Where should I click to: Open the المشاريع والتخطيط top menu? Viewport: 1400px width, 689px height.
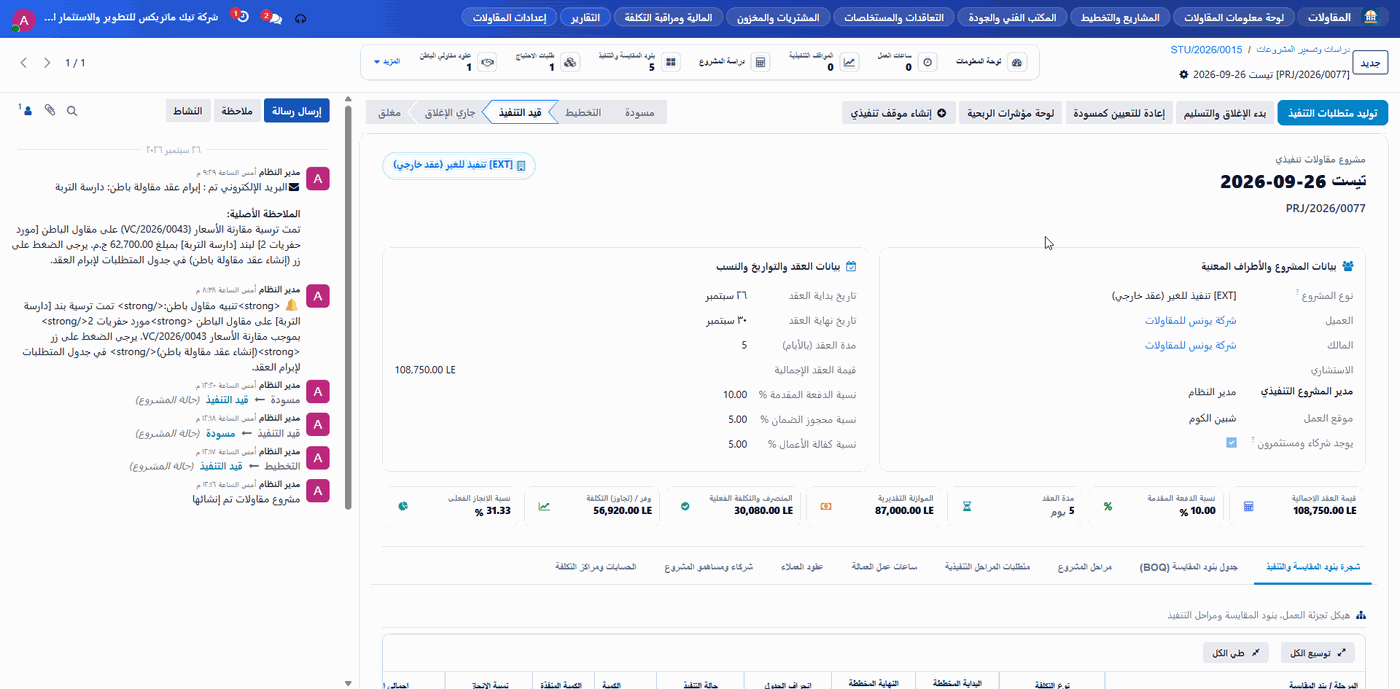tap(1121, 18)
